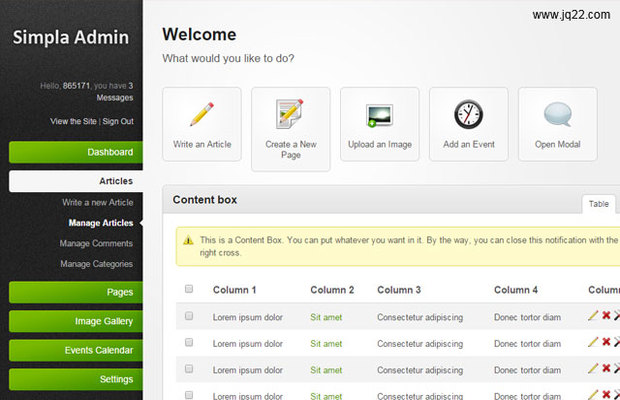Select Write a new Article submenu item
Image resolution: width=620 pixels, height=400 pixels.
coord(98,202)
